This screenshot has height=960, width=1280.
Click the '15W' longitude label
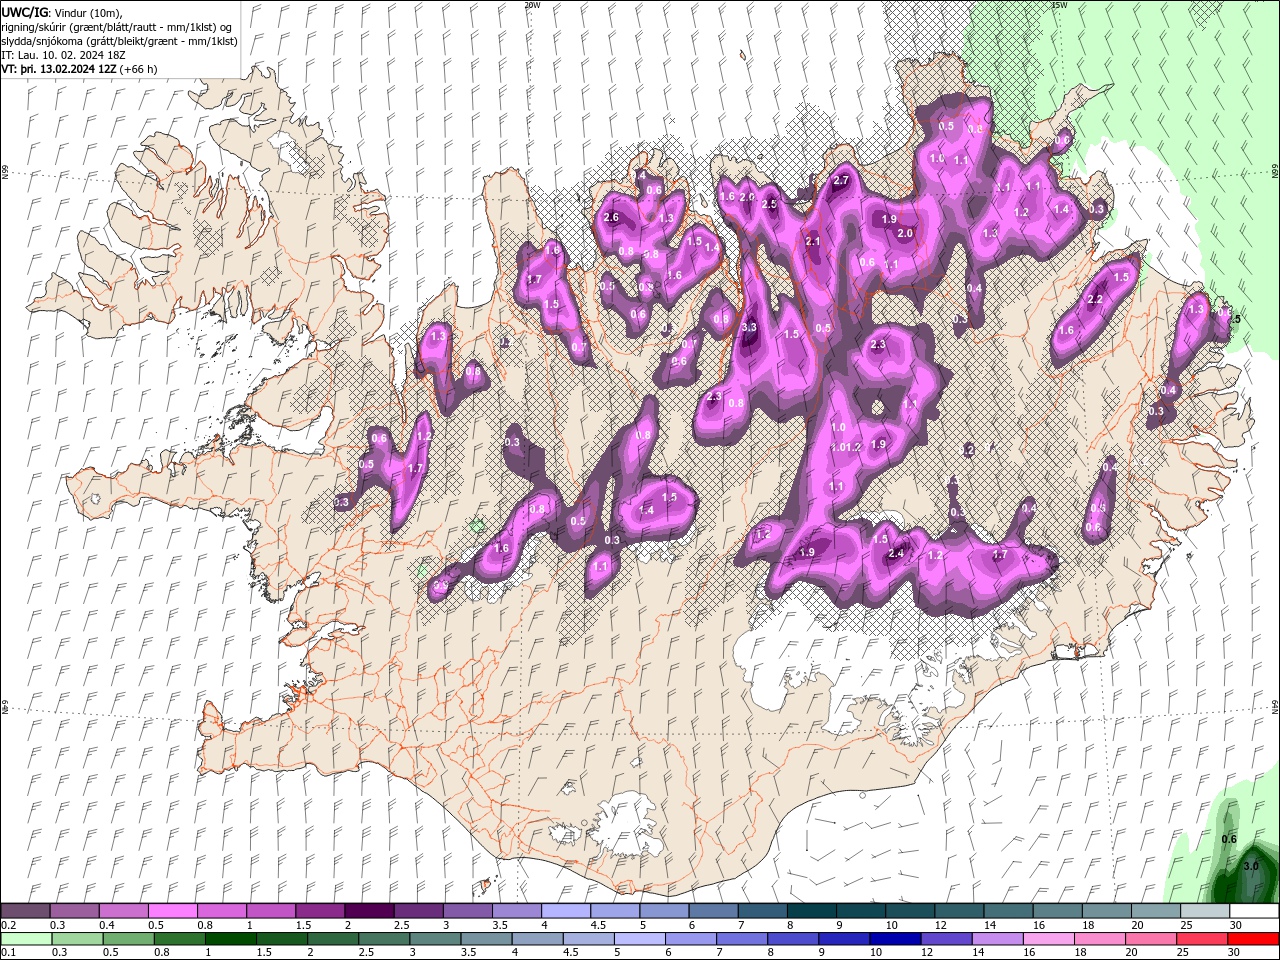[x=1059, y=5]
